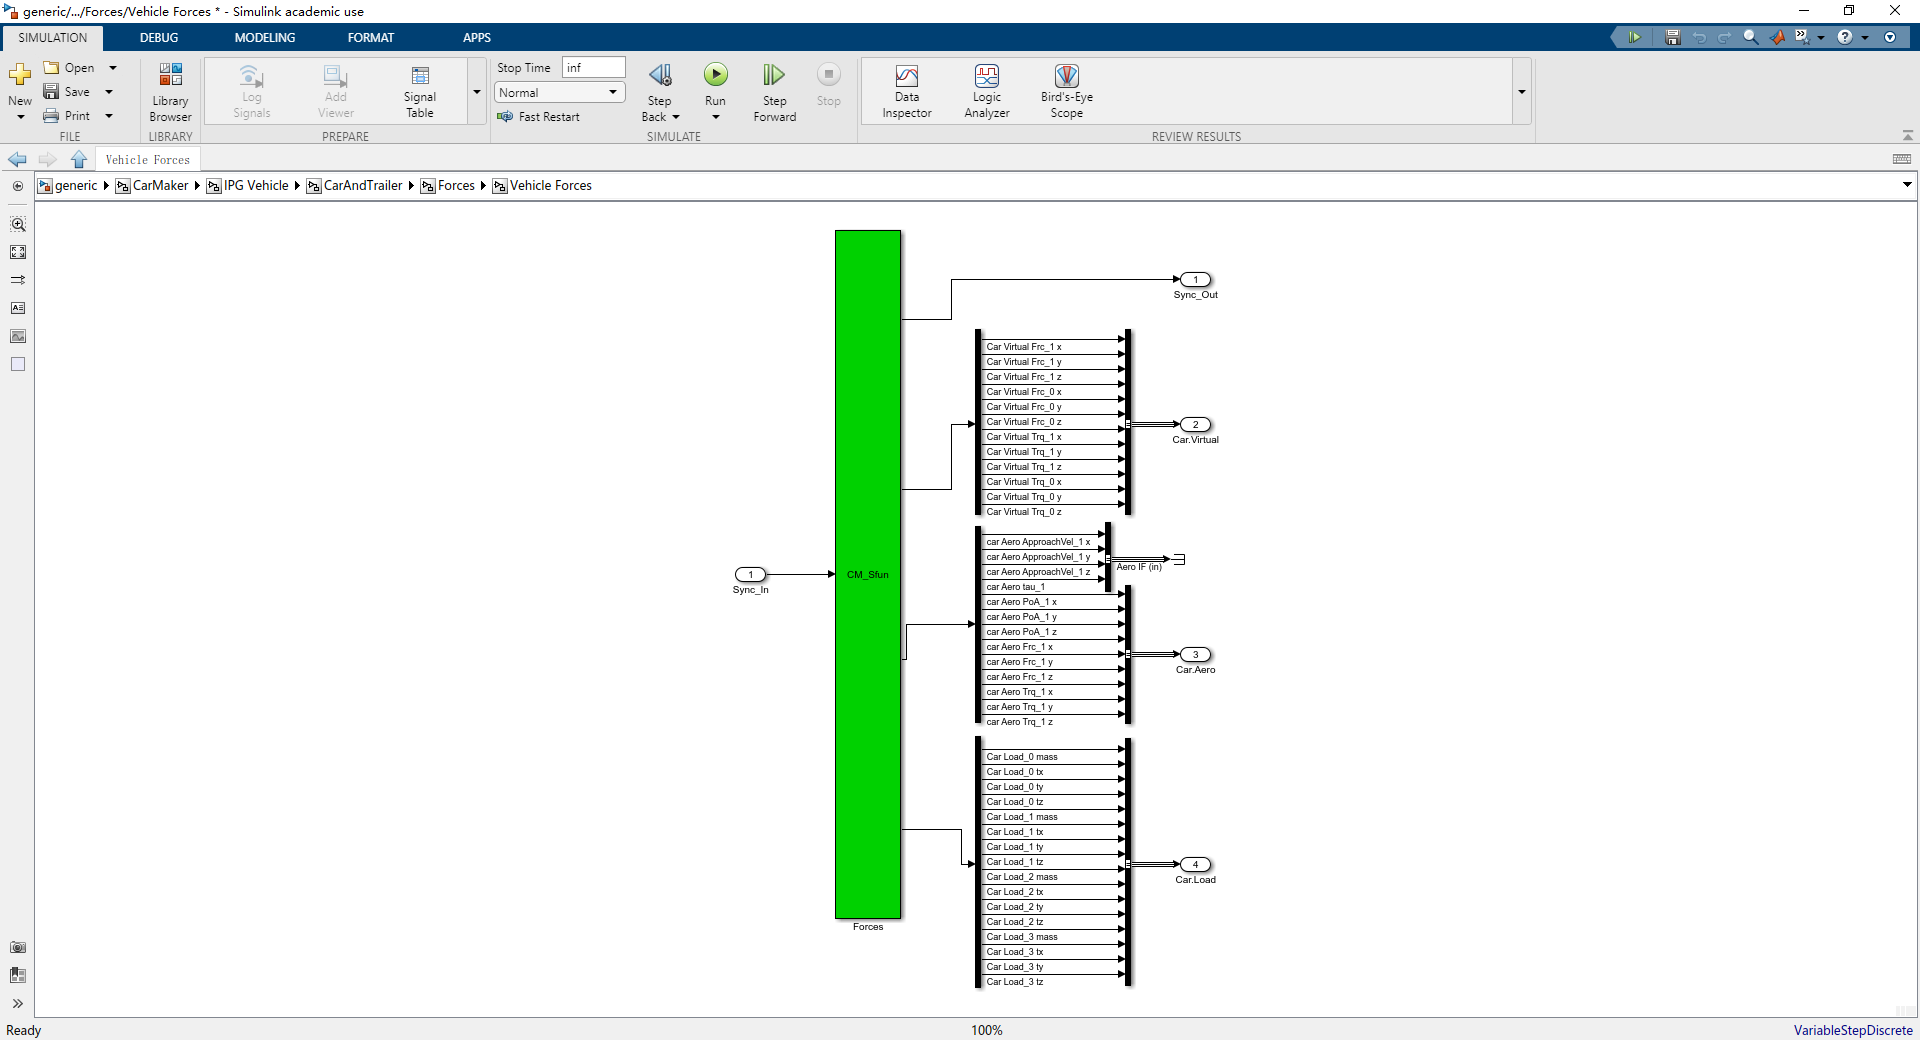Click the quick access search magnifier
This screenshot has height=1040, width=1920.
tap(1750, 37)
